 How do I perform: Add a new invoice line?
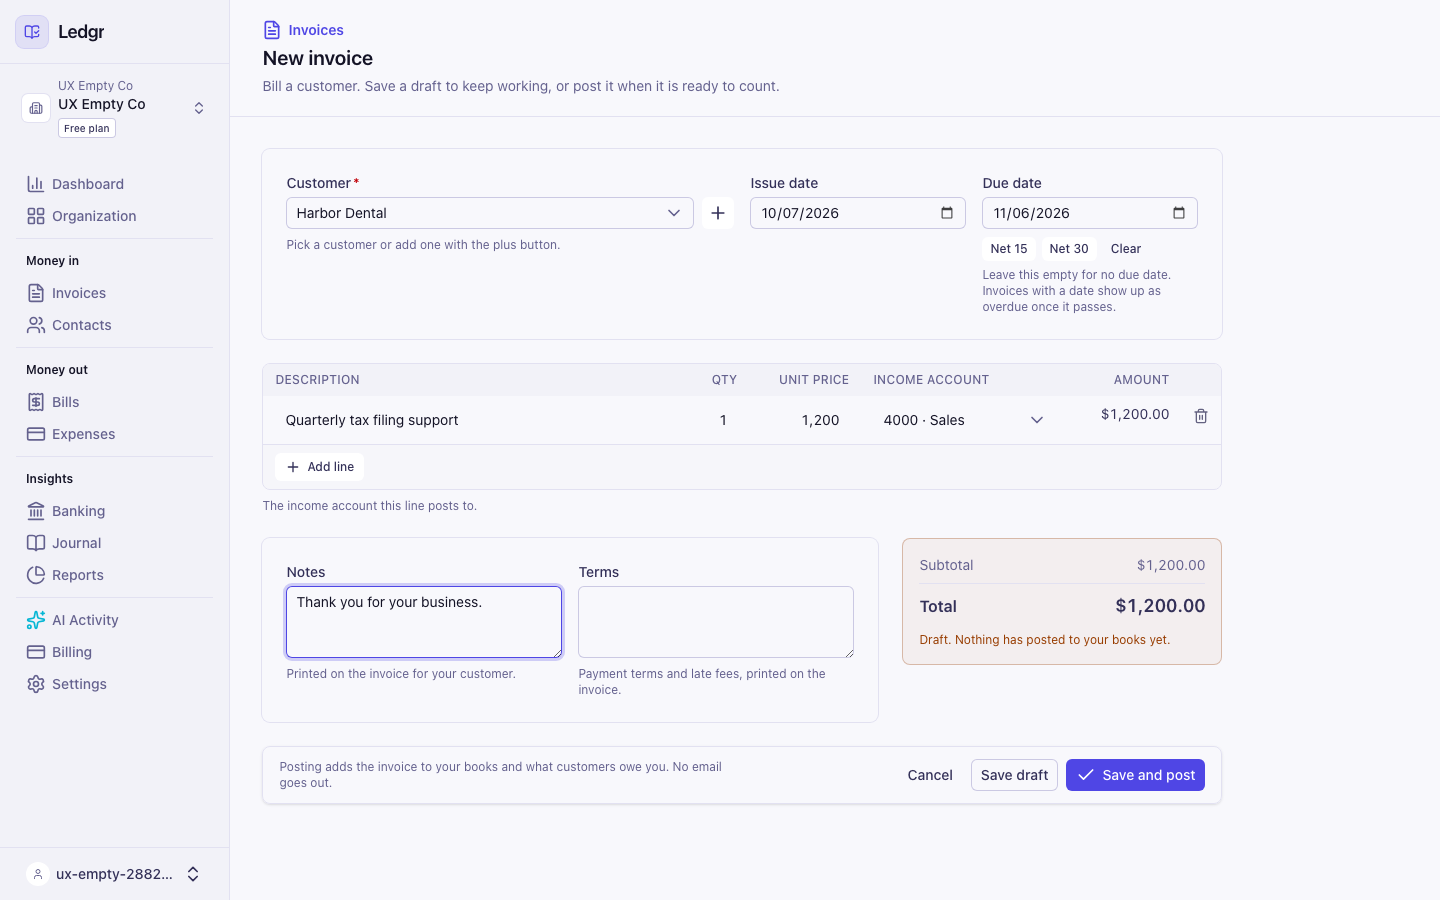click(320, 467)
